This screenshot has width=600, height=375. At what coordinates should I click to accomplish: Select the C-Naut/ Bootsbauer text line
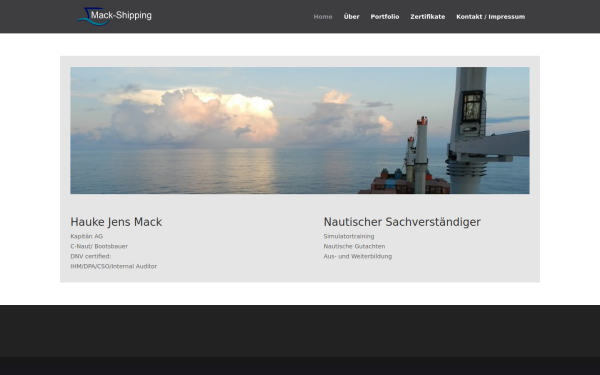tap(99, 246)
